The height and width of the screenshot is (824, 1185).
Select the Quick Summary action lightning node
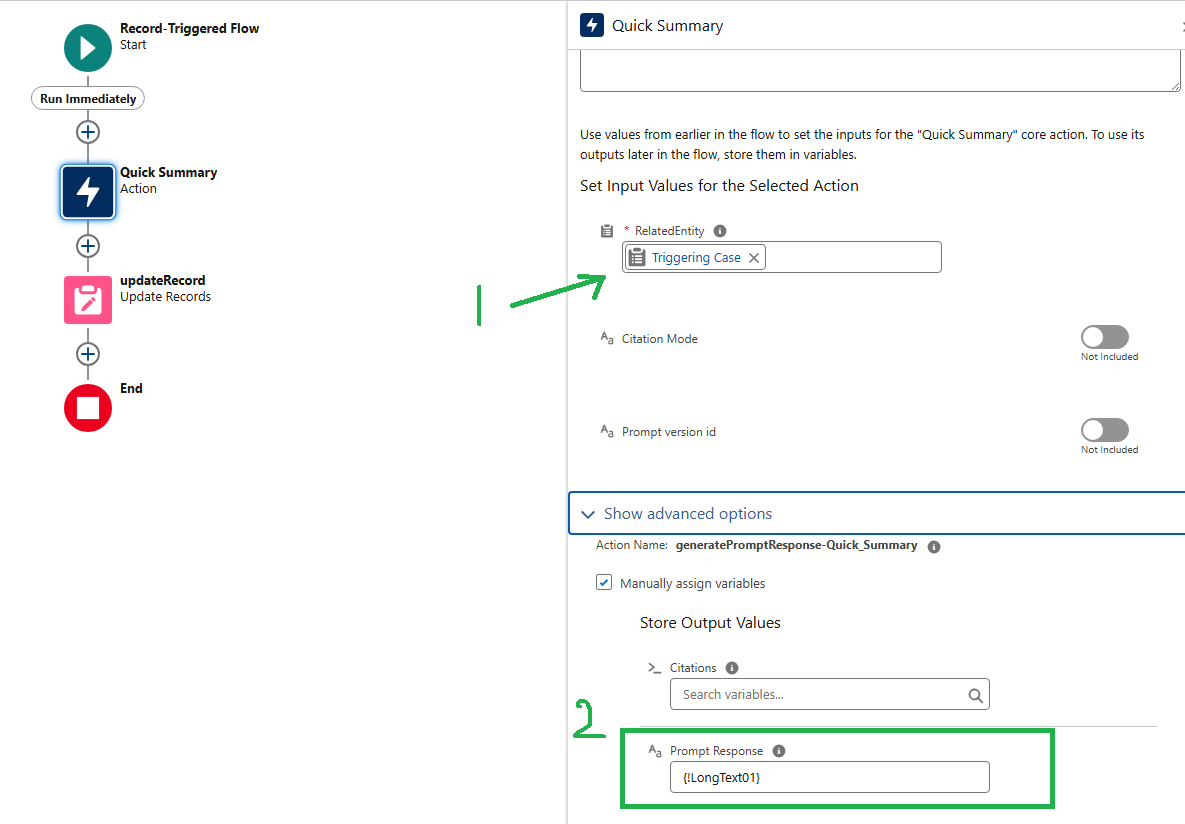click(88, 192)
